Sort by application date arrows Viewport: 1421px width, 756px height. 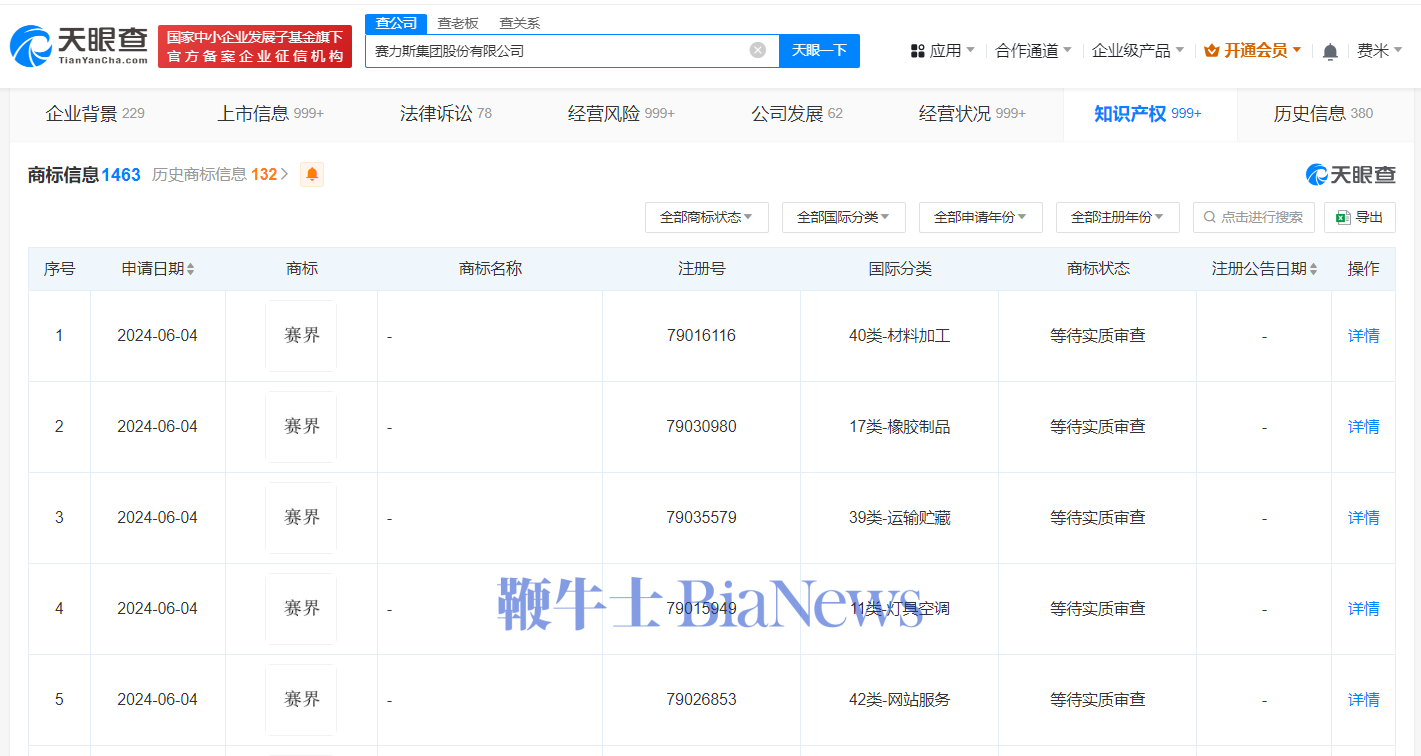190,269
